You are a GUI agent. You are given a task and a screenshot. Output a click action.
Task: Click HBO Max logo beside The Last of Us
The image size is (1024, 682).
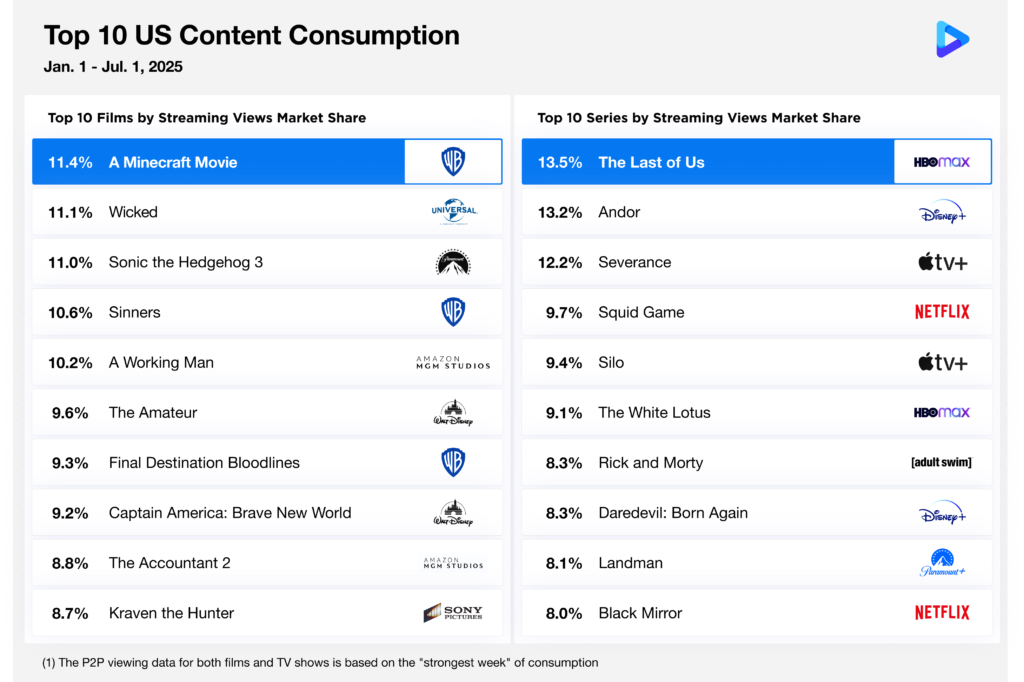pos(942,162)
